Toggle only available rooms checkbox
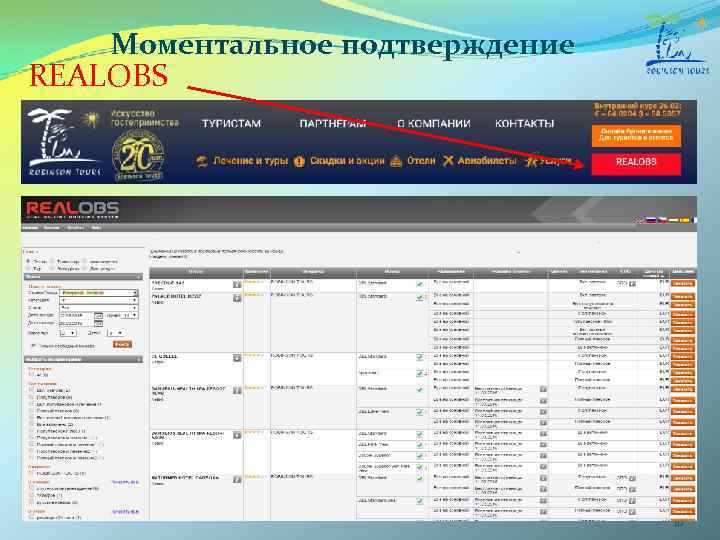720x540 pixels. point(33,346)
